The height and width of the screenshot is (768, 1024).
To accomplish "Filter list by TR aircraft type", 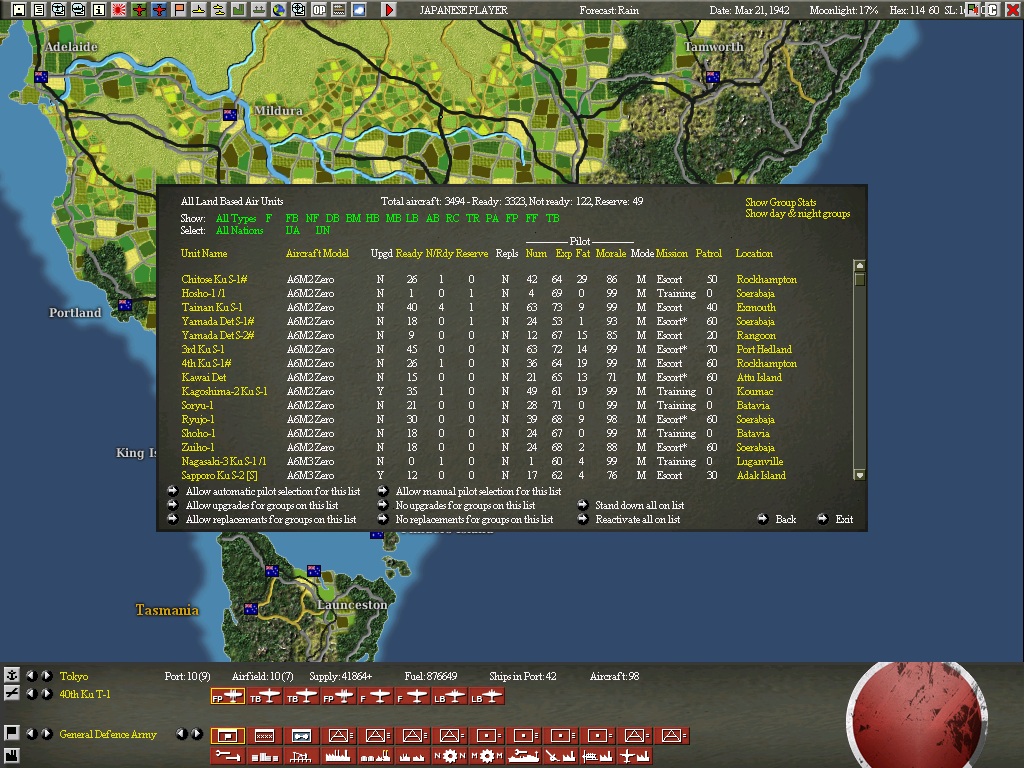I will pyautogui.click(x=473, y=218).
